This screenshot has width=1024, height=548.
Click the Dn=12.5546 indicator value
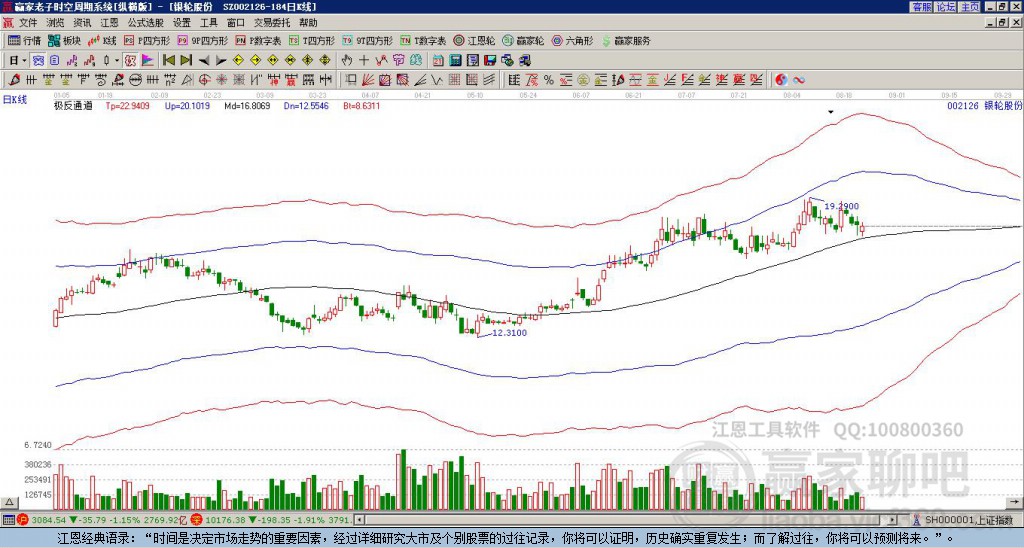point(306,106)
